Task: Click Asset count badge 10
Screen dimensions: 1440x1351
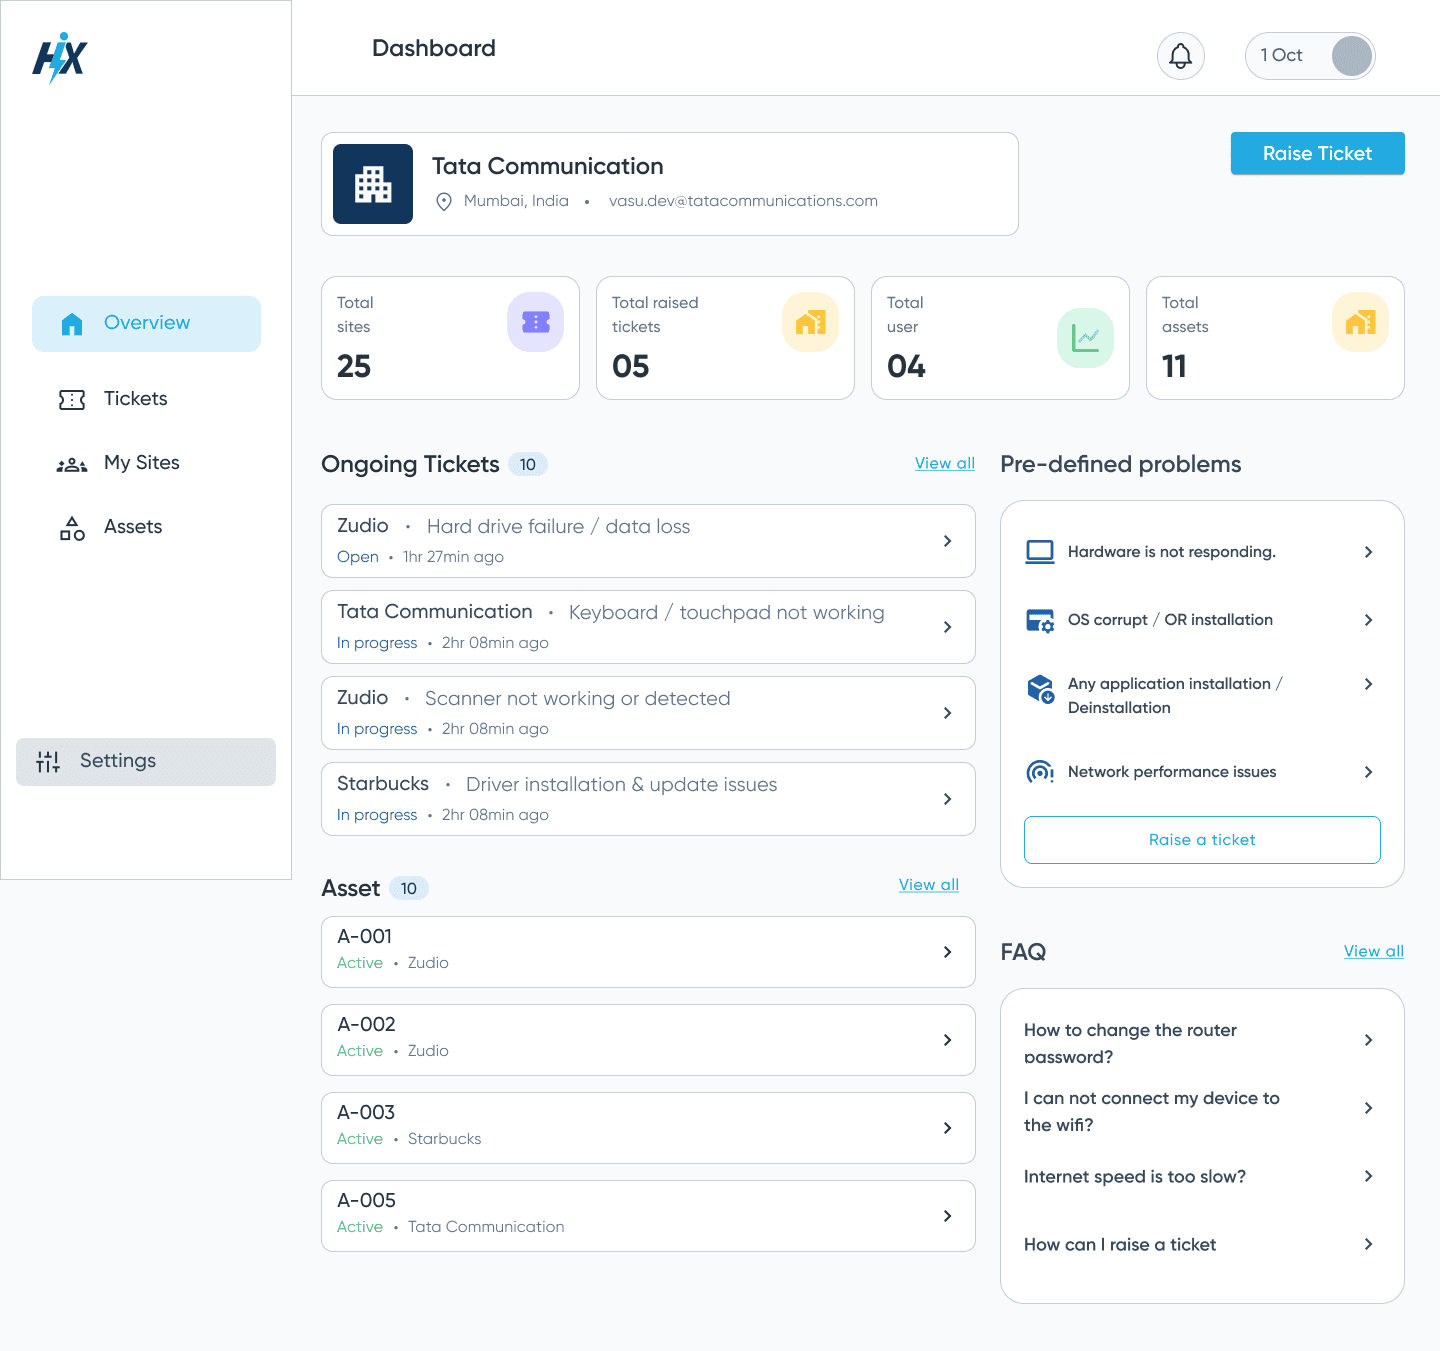Action: (x=409, y=888)
